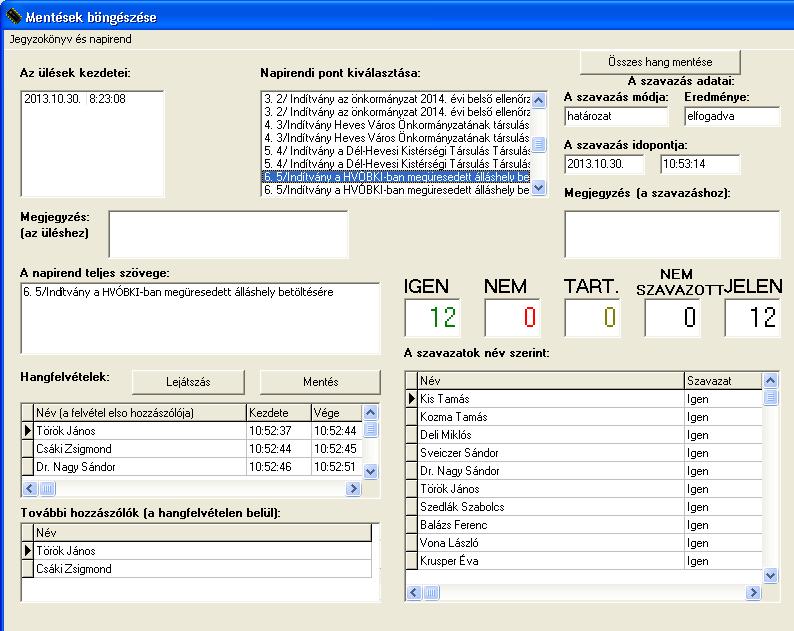This screenshot has height=631, width=794.
Task: Click the Lejátszás playback button
Action: 188,382
